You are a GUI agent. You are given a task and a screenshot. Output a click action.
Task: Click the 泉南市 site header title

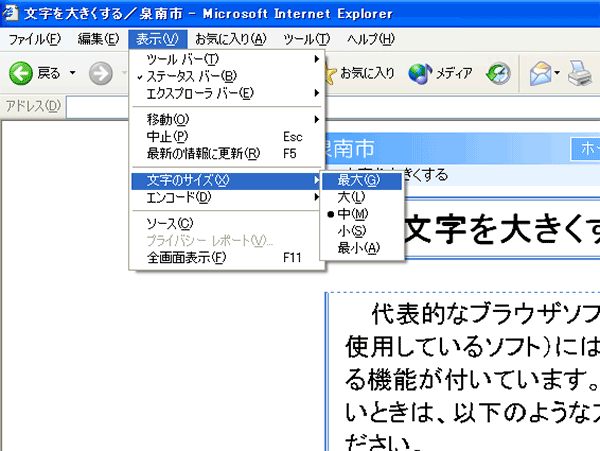(x=349, y=149)
